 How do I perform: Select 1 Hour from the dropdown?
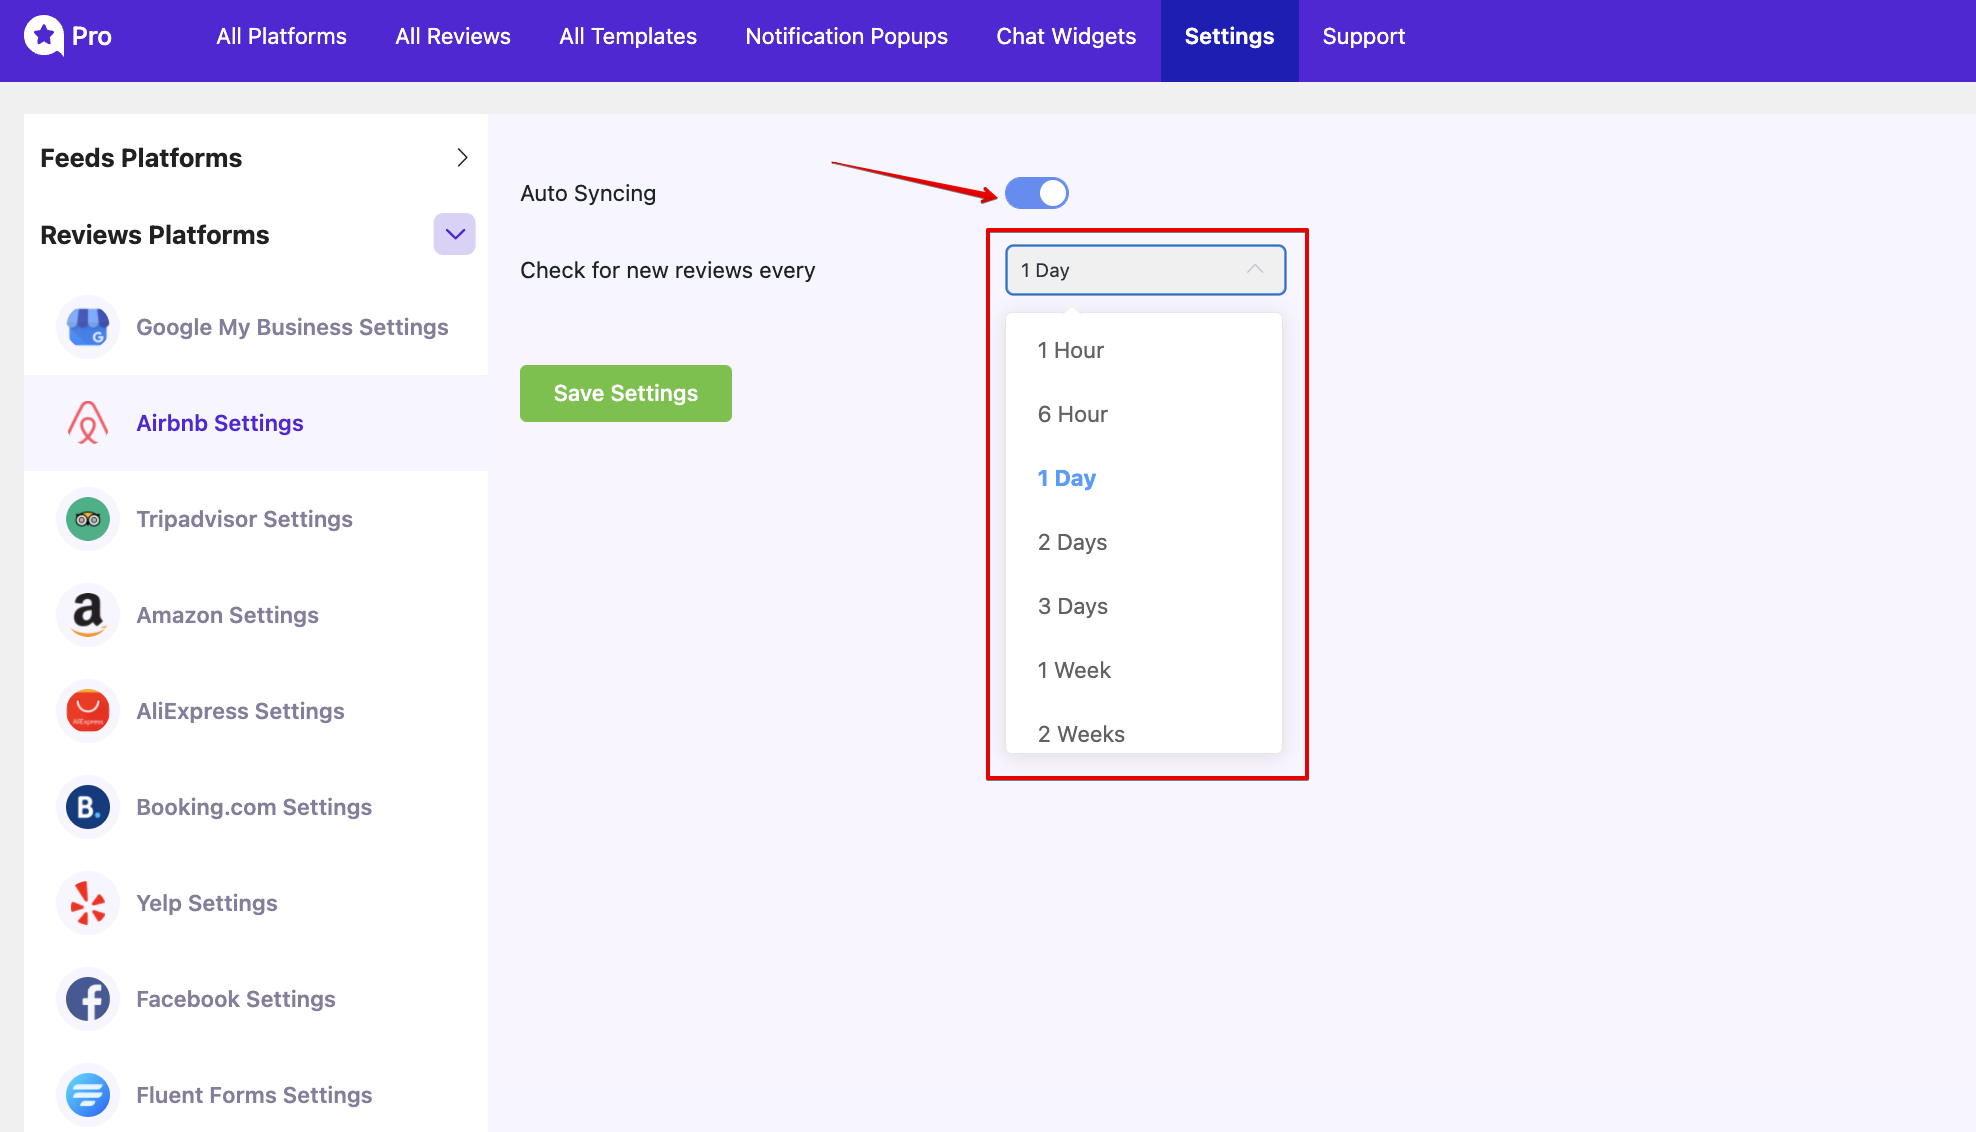coord(1071,349)
